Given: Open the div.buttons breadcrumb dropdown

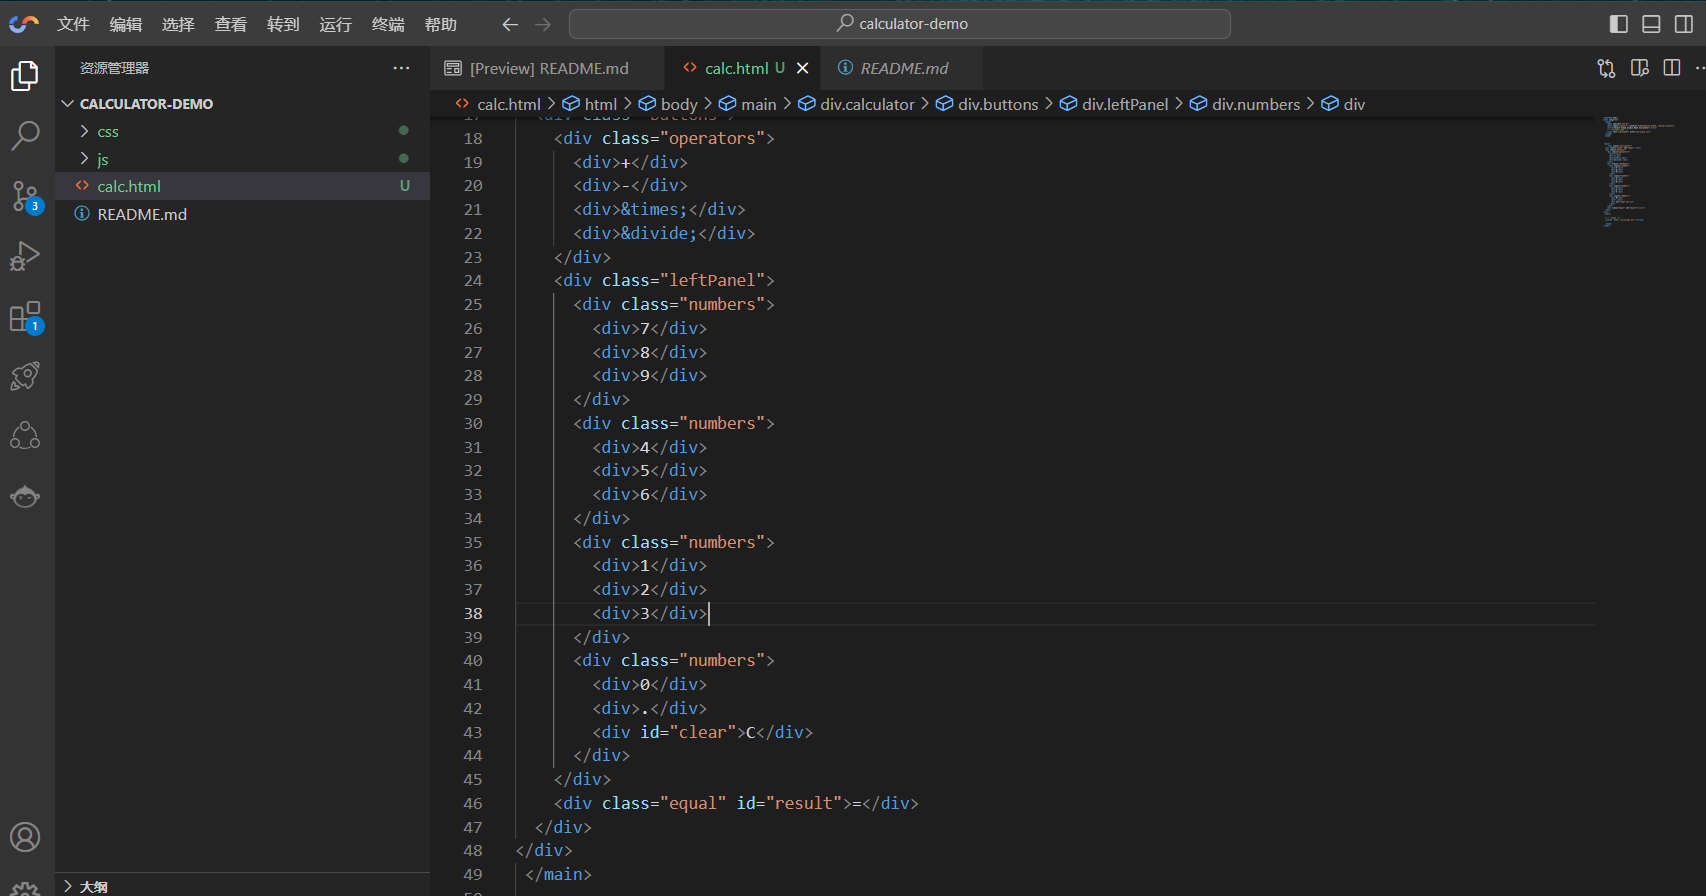Looking at the screenshot, I should click(987, 104).
